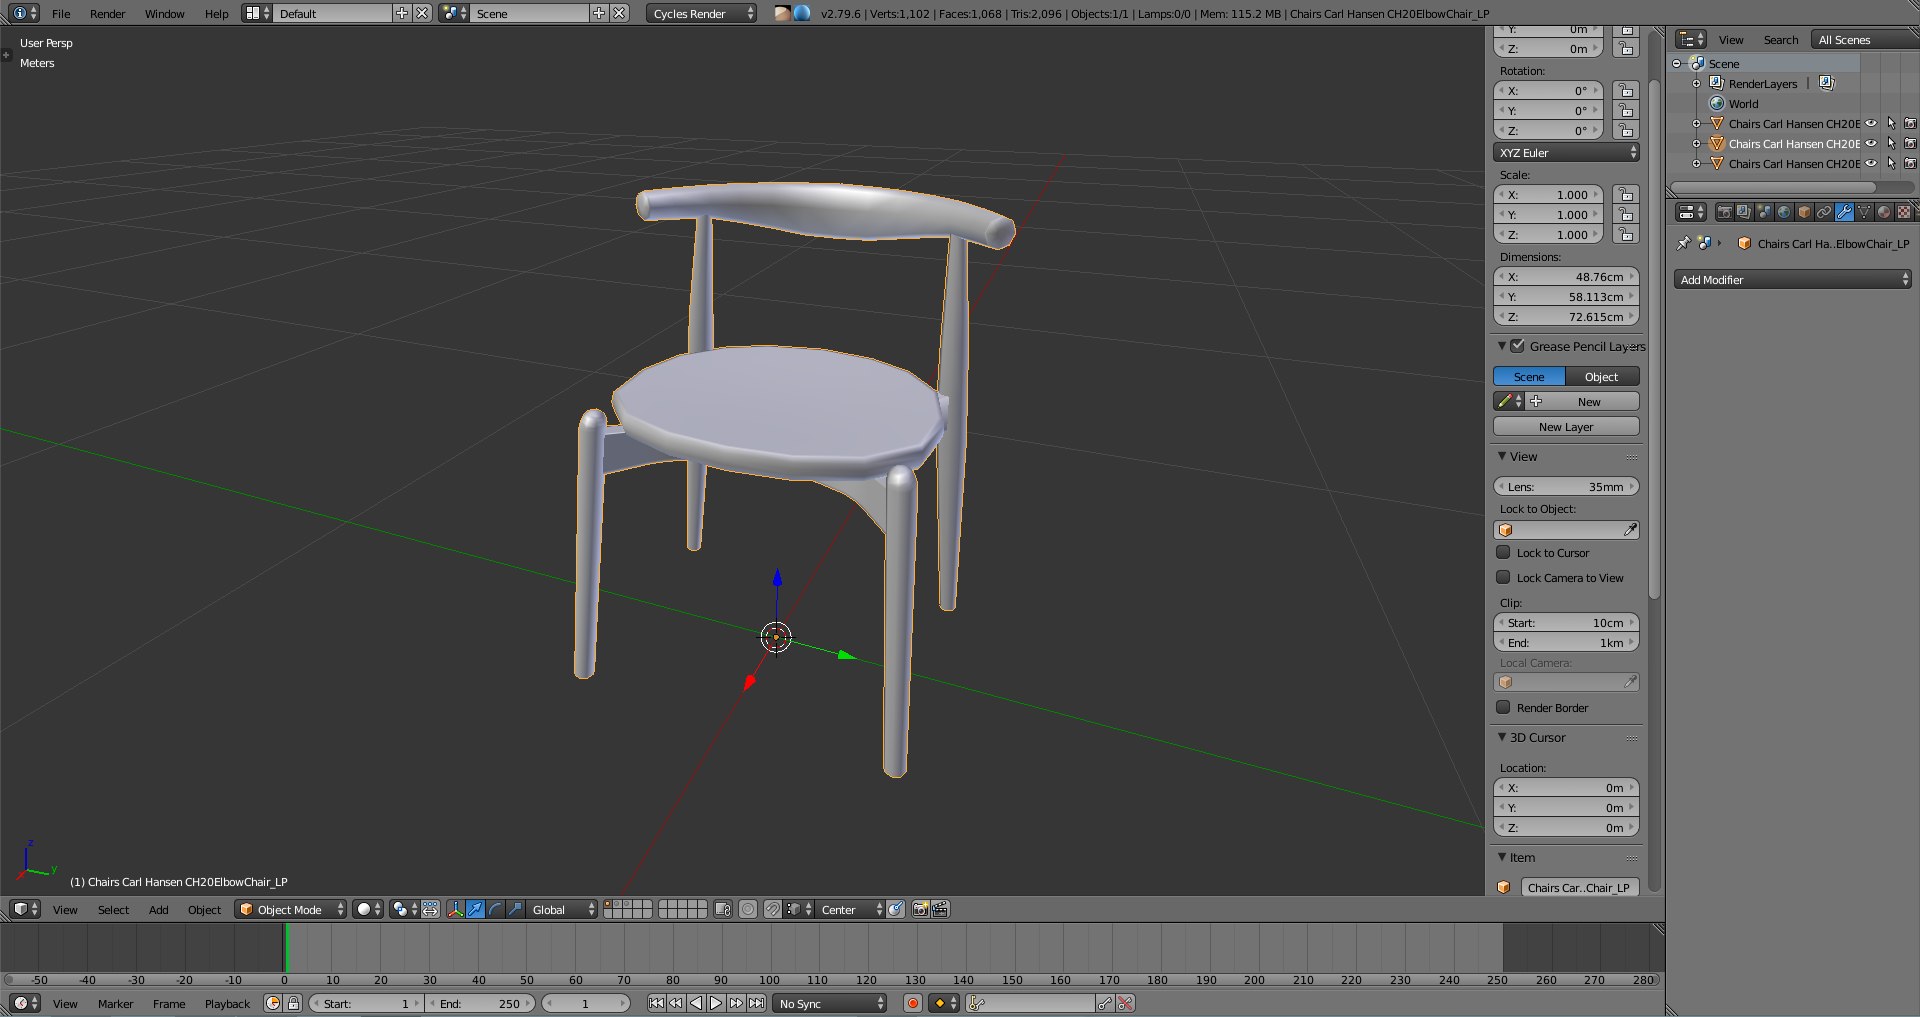The width and height of the screenshot is (1920, 1017).
Task: Select the Scale manipulator icon
Action: 516,909
